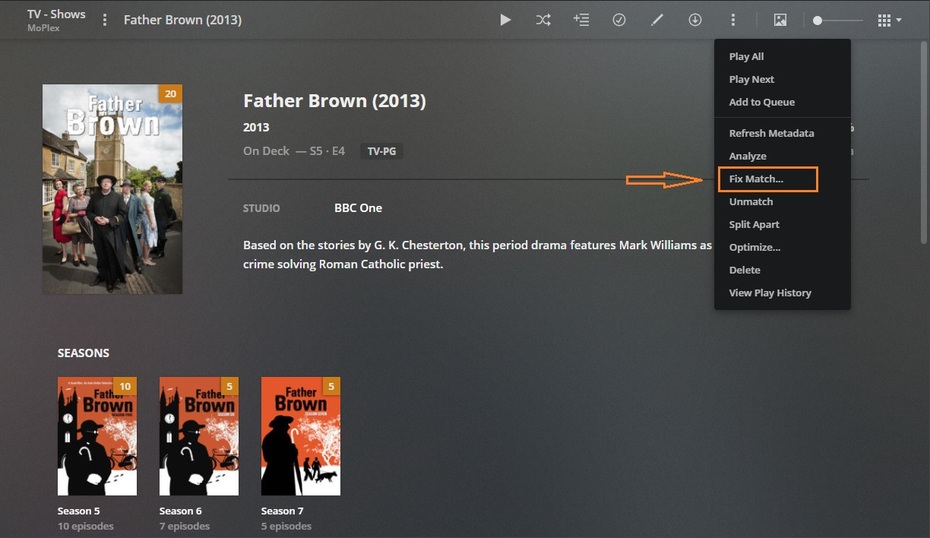The height and width of the screenshot is (538, 930).
Task: Click the On Deck S5 · E4 text
Action: (x=294, y=151)
